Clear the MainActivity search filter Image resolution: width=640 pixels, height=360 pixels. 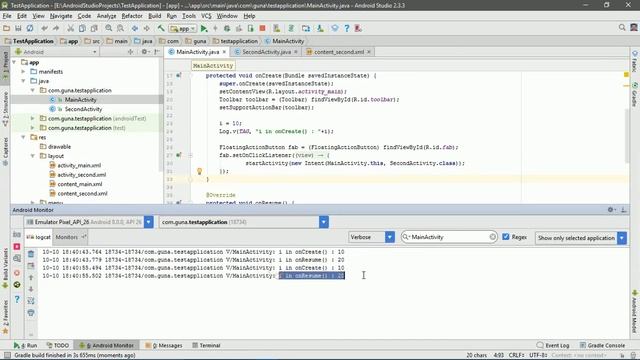click(x=492, y=237)
